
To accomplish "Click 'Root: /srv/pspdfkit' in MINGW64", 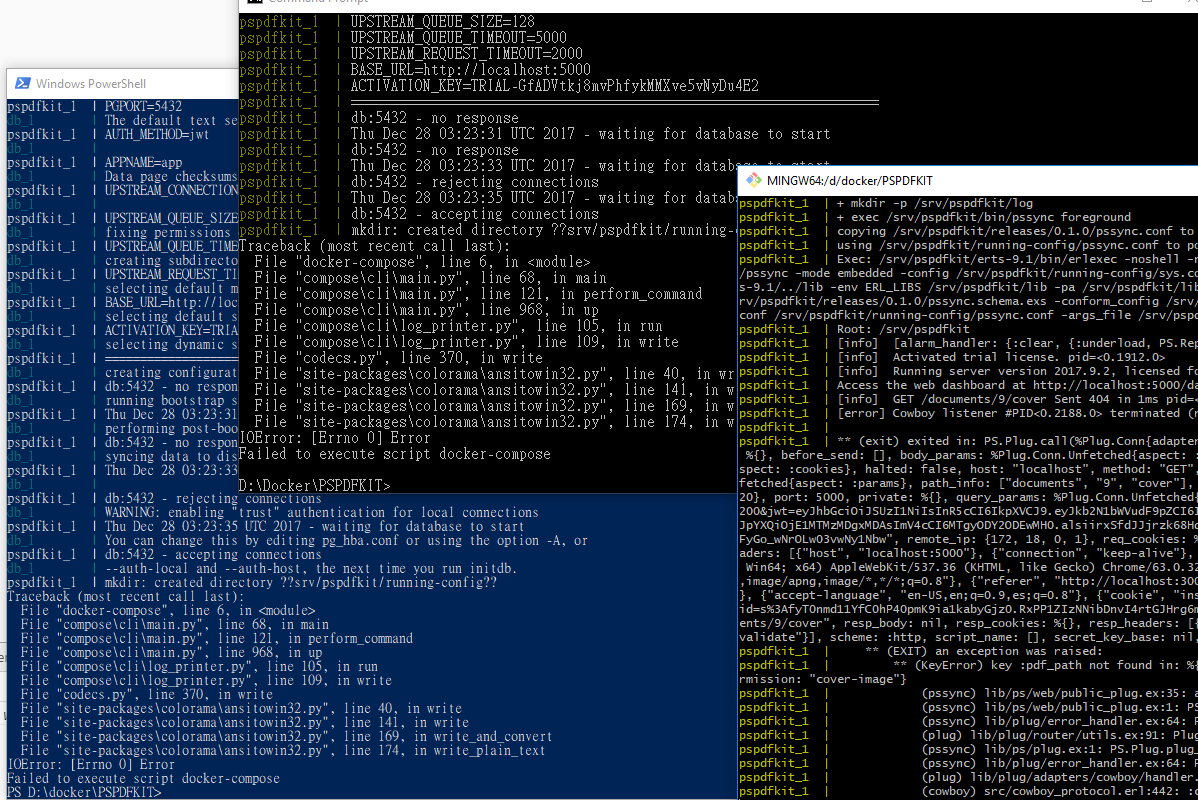I will 903,329.
